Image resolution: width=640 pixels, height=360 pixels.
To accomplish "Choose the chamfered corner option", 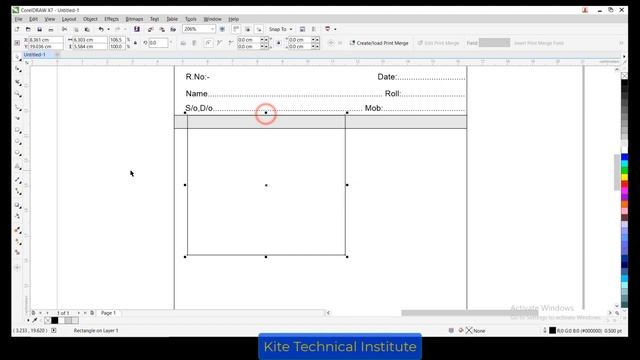I will 231,43.
